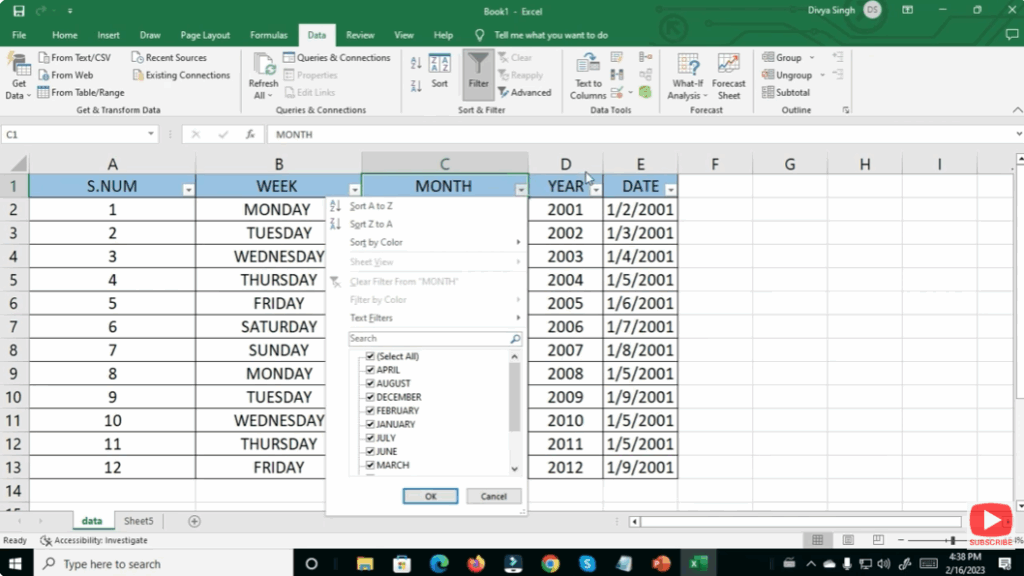
Task: Click the filter menu Search box
Action: (428, 339)
